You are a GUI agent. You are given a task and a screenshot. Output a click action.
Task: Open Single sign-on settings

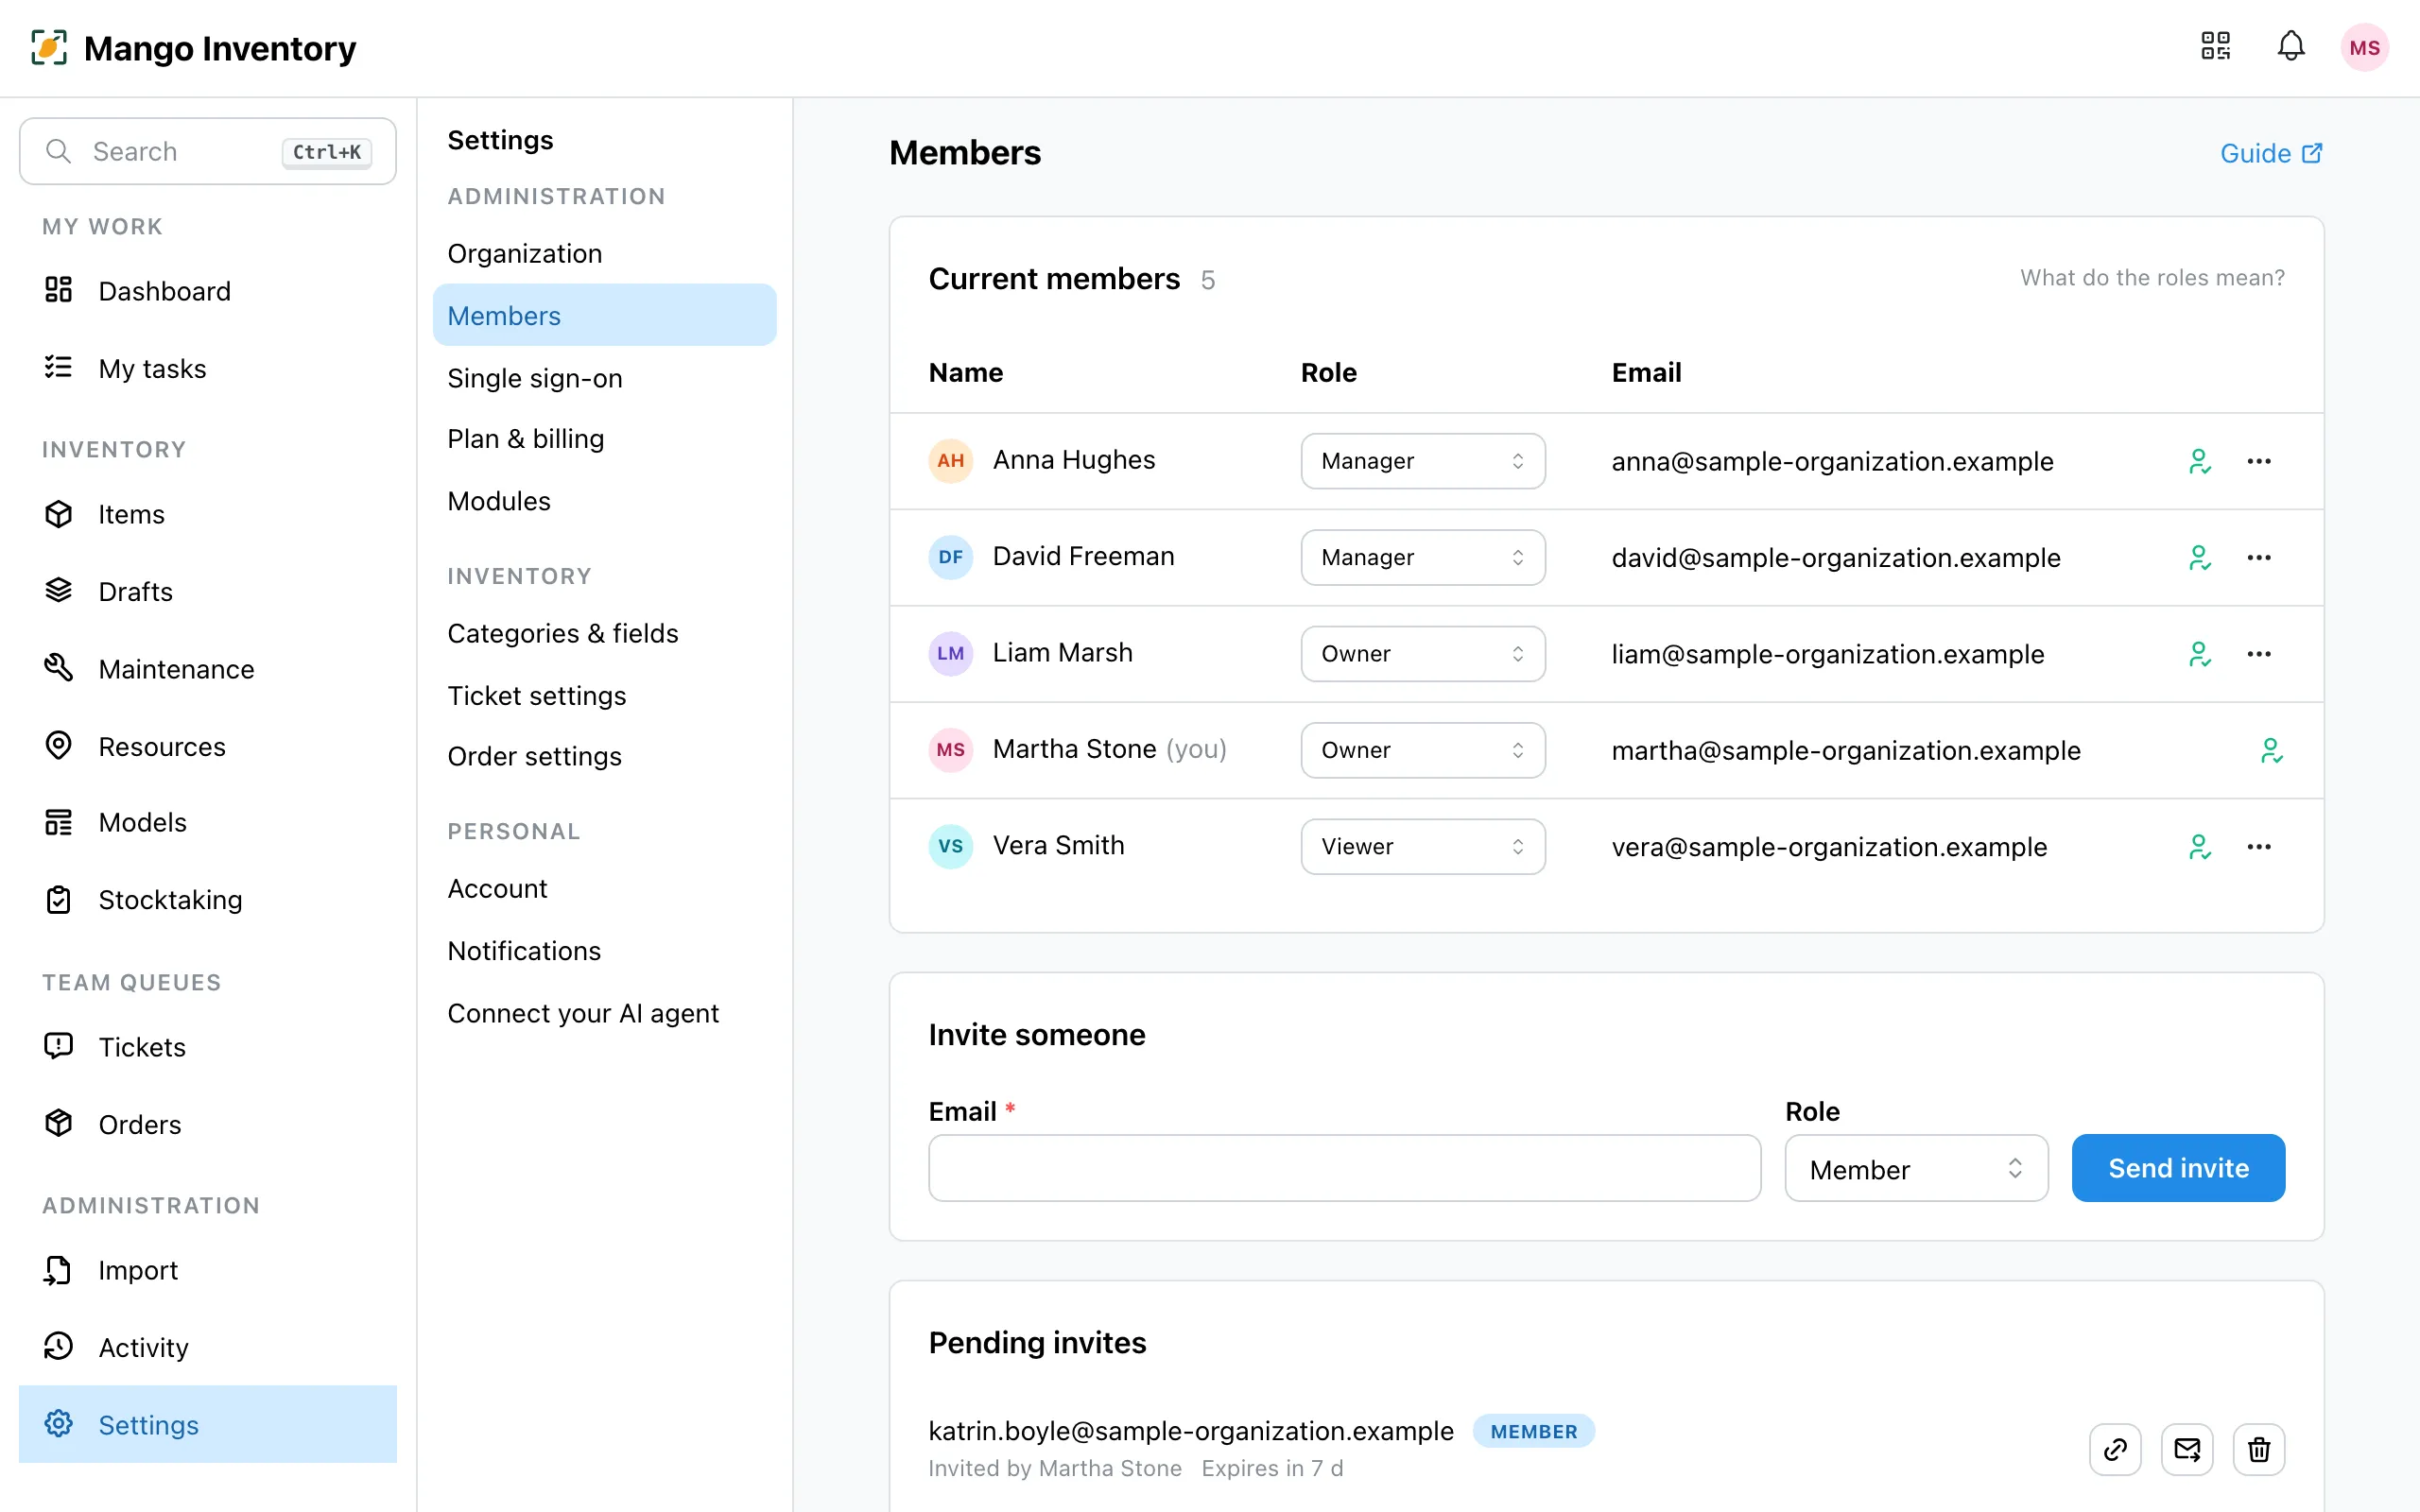coord(604,378)
